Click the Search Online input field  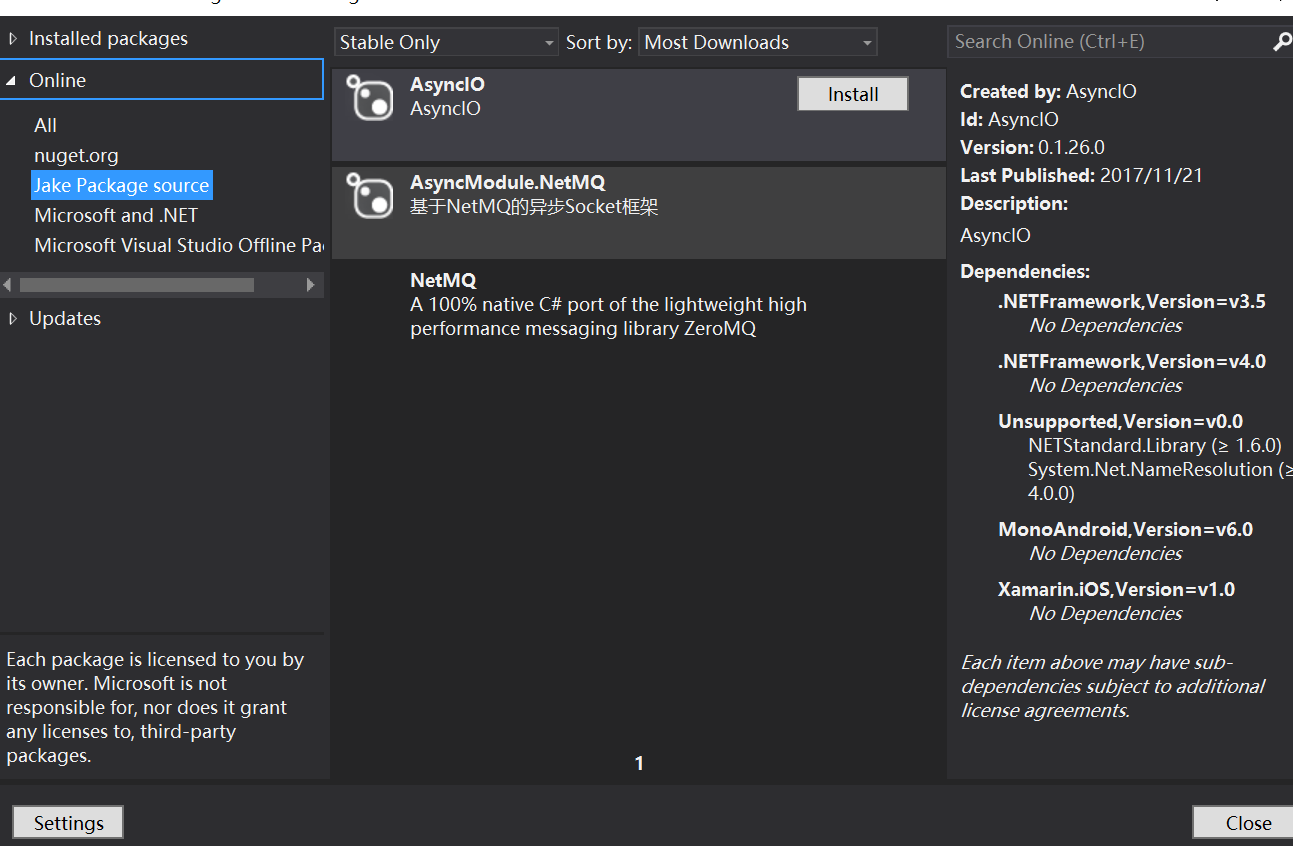[1110, 42]
